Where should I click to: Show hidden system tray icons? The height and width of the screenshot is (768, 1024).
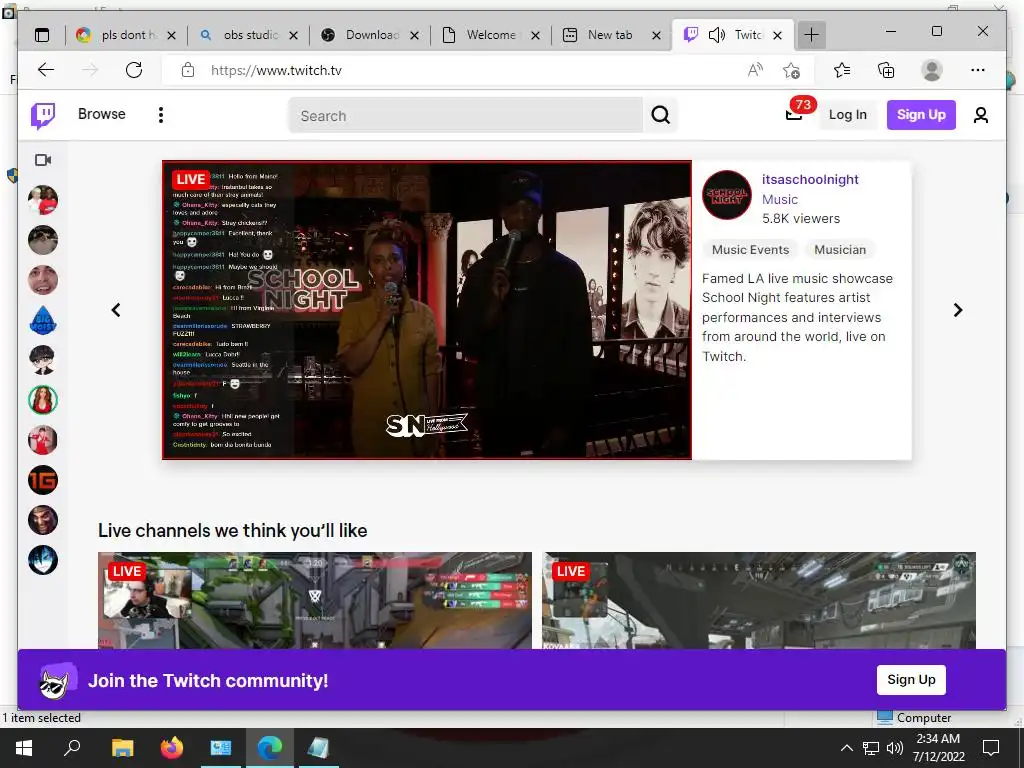846,748
